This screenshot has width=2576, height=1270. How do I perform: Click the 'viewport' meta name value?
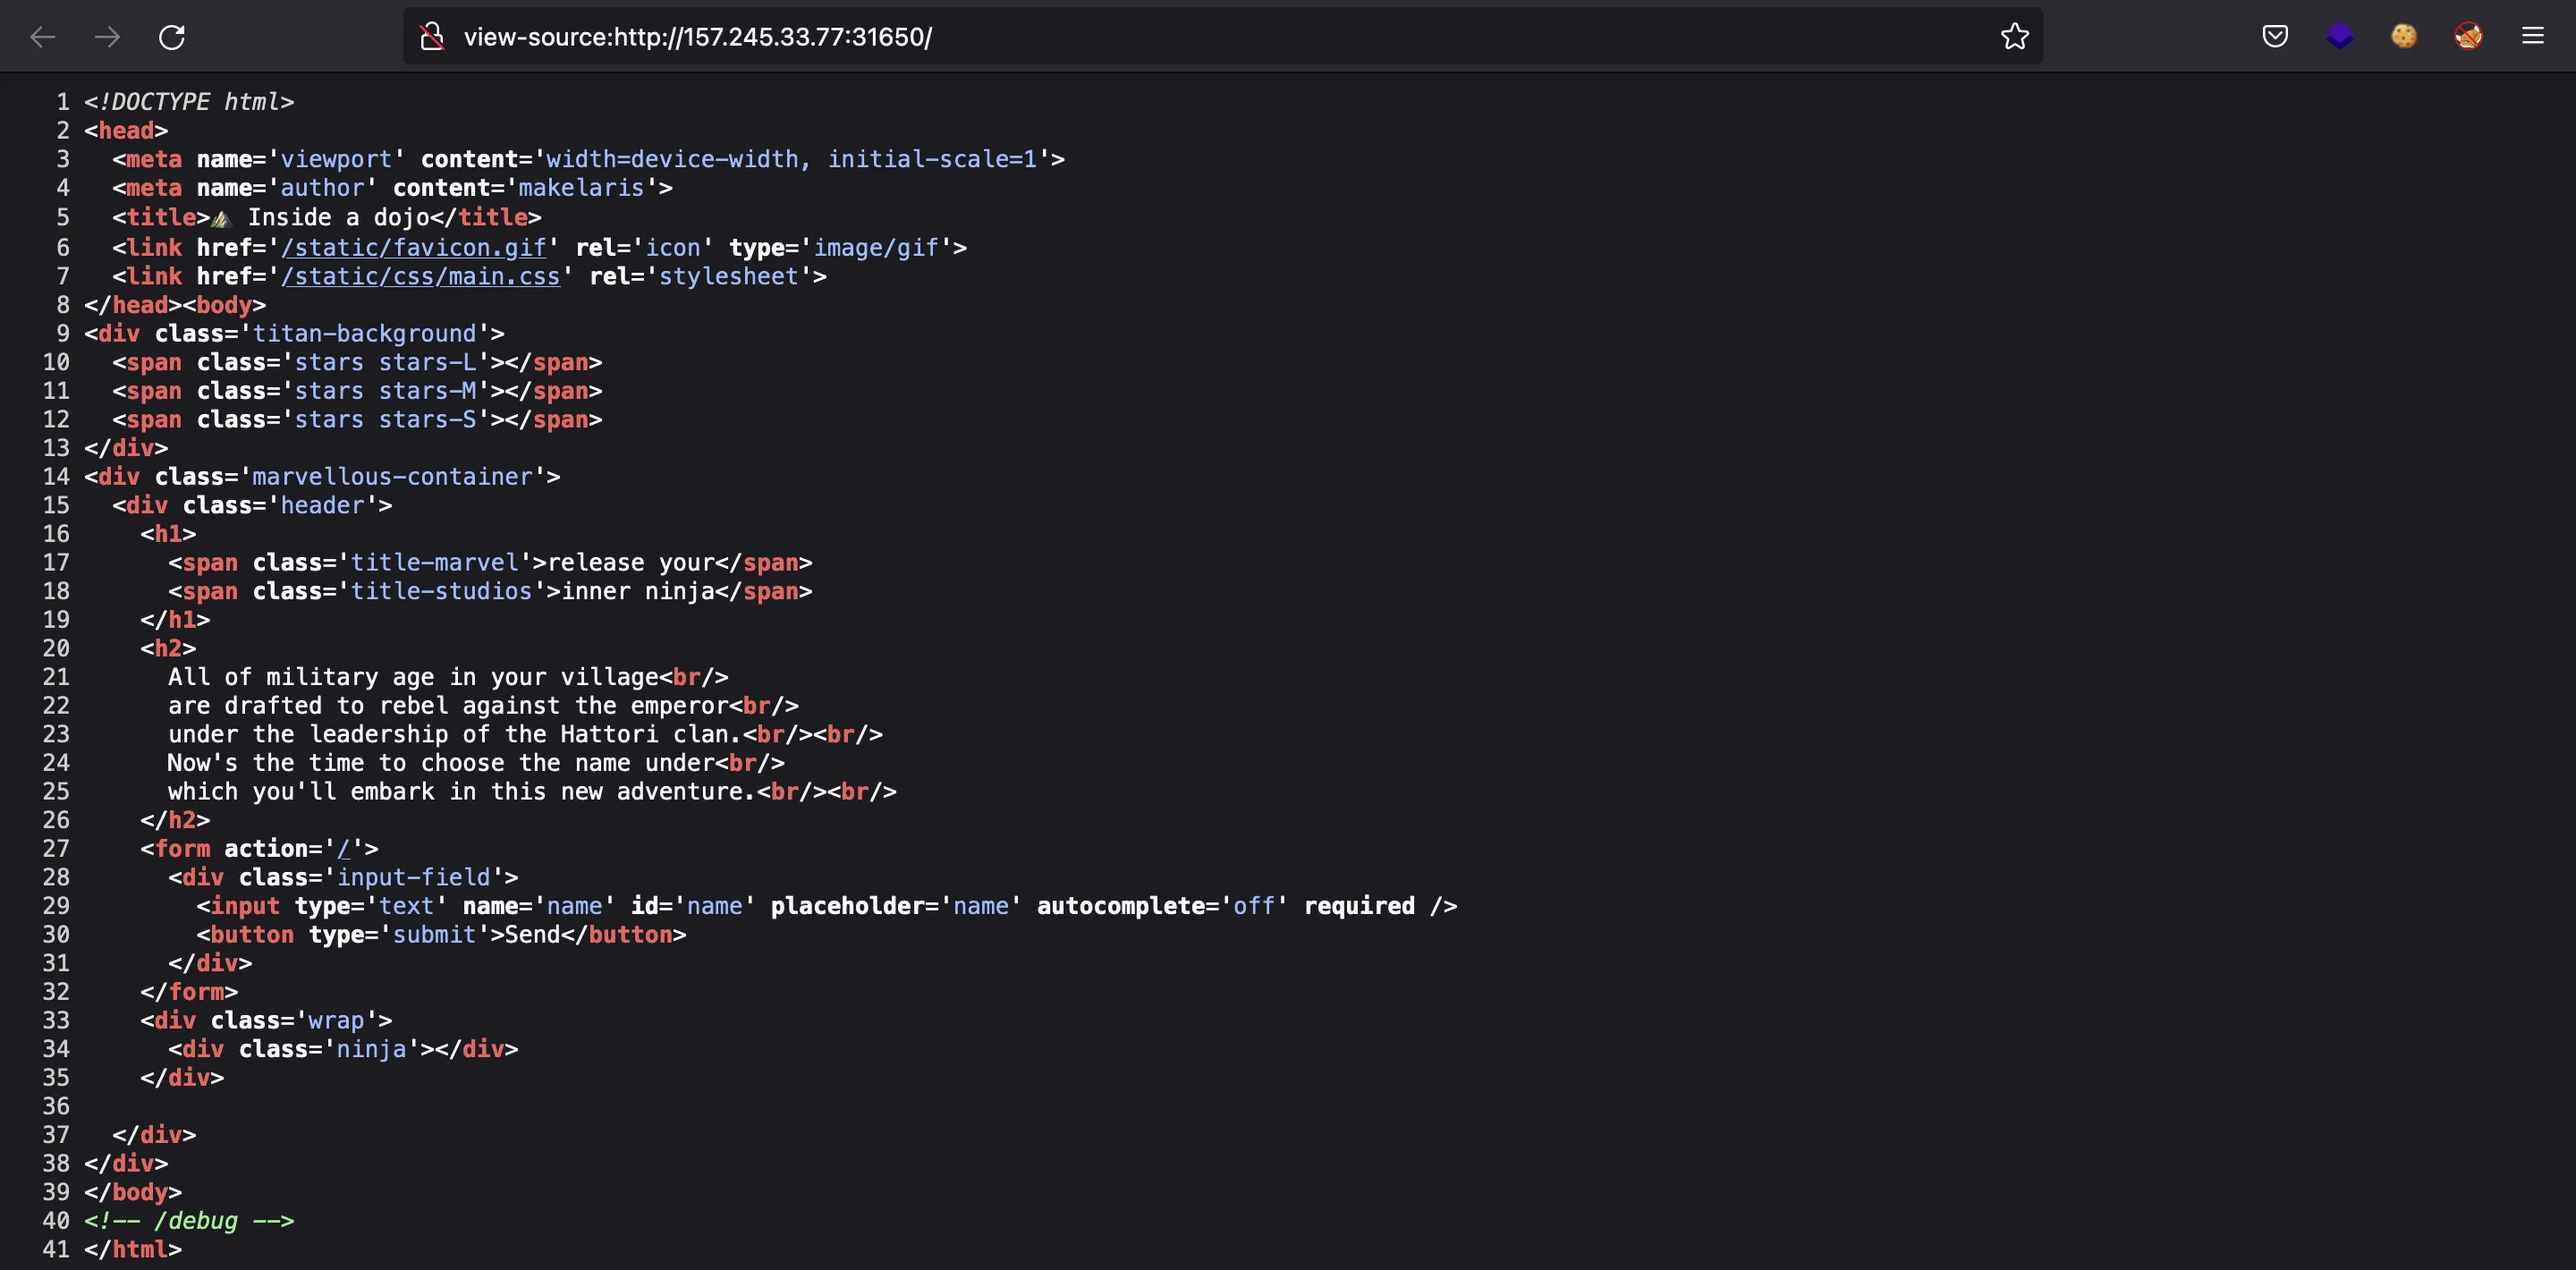(336, 159)
